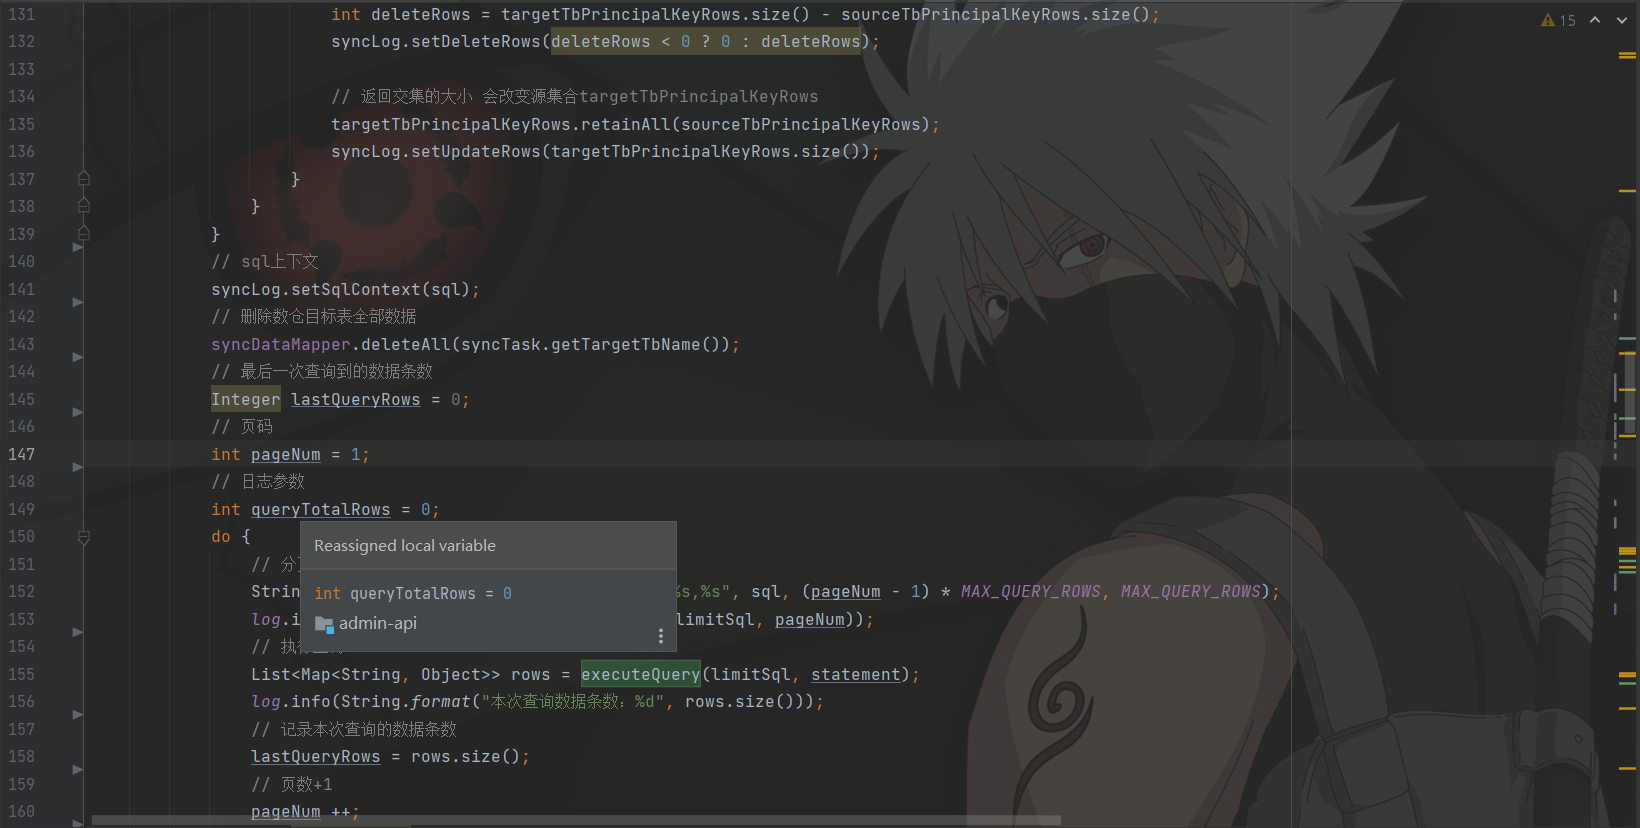Click pageNum variable on line 147
The image size is (1640, 828).
coord(286,454)
